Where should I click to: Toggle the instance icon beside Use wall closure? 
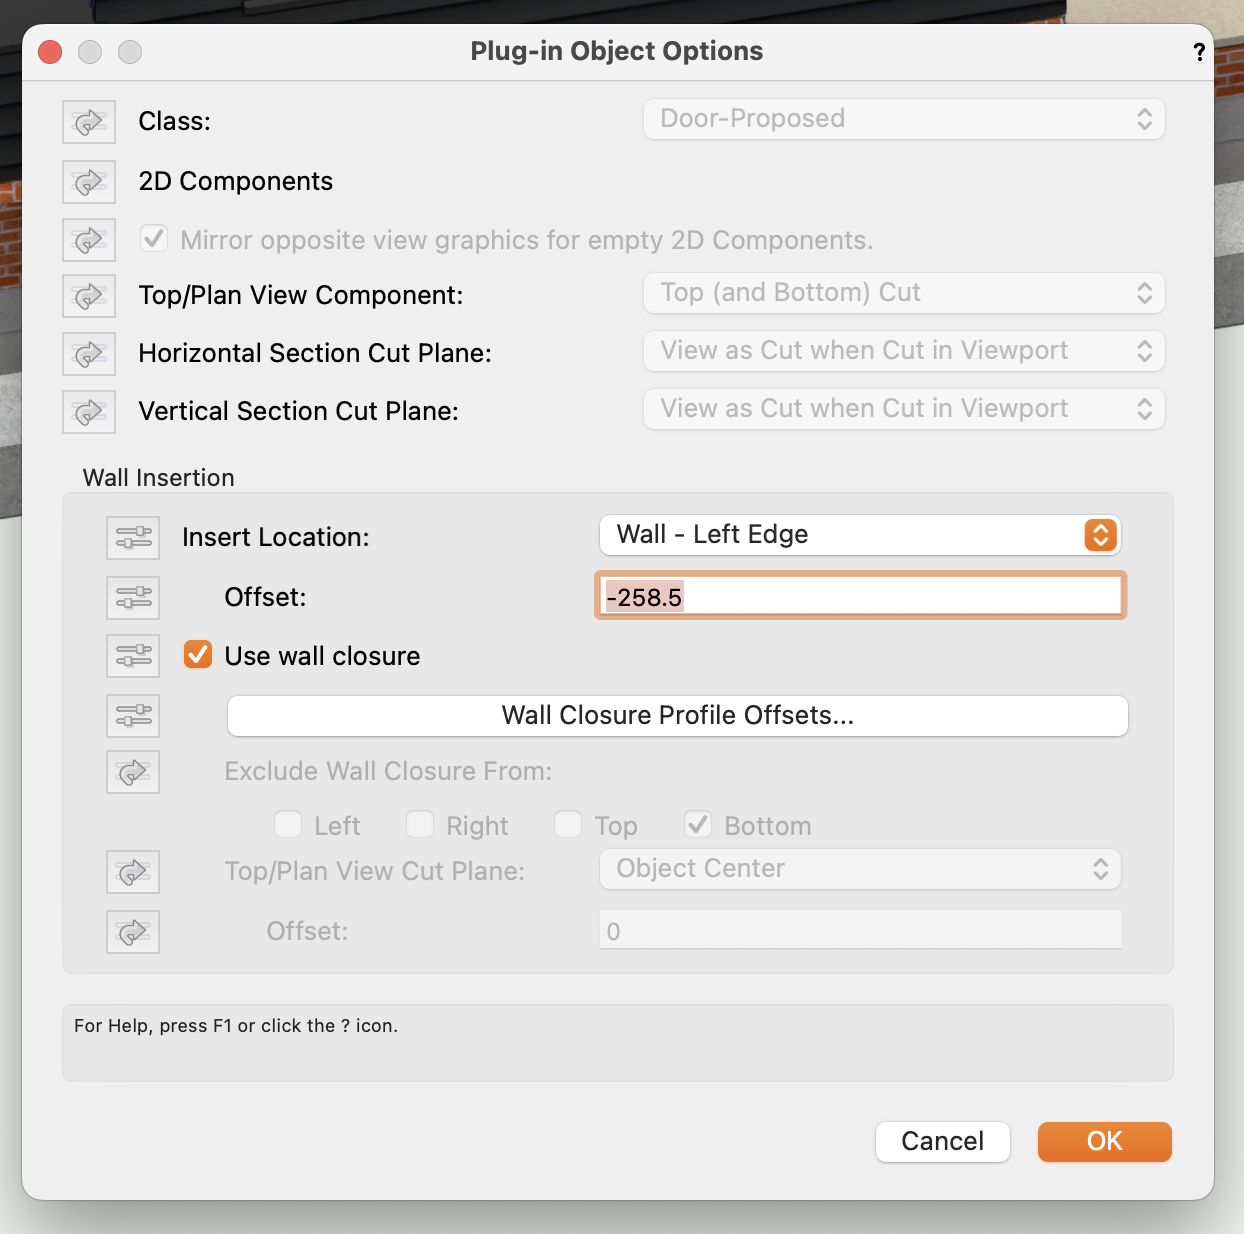coord(133,656)
